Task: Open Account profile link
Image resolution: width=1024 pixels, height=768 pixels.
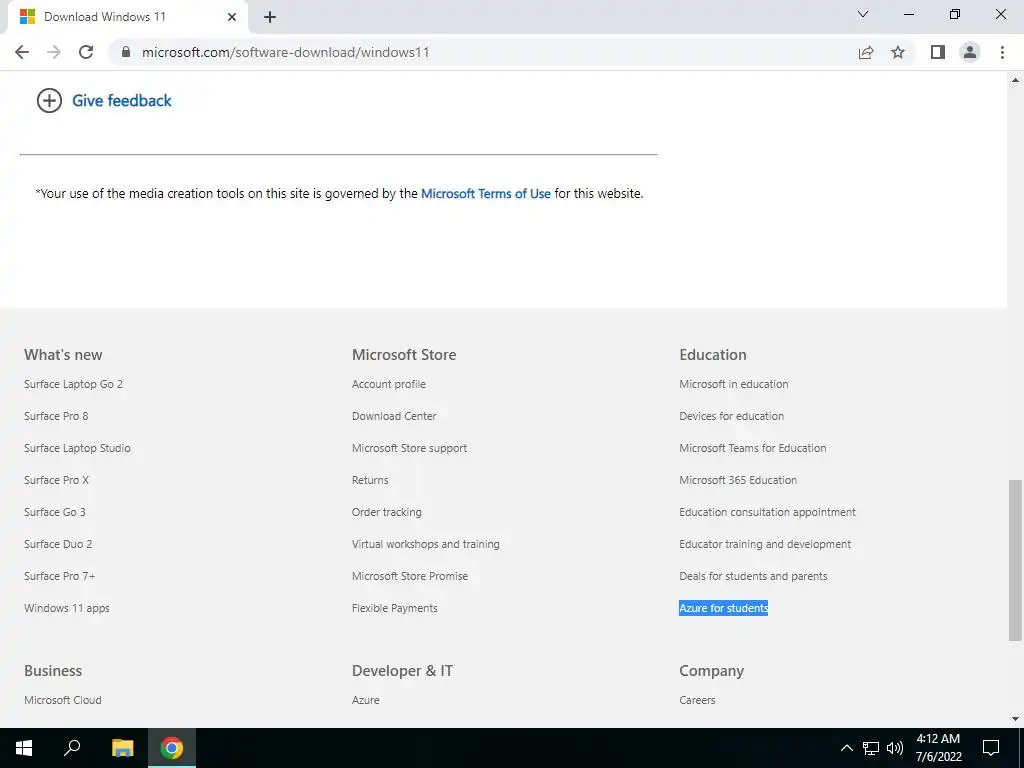Action: [389, 384]
